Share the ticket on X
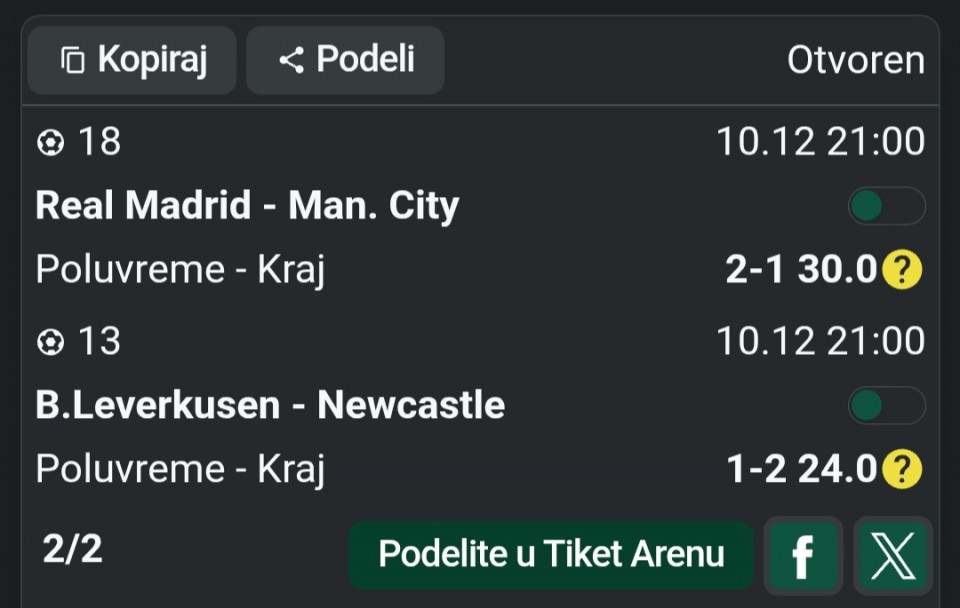960x608 pixels. [x=893, y=556]
